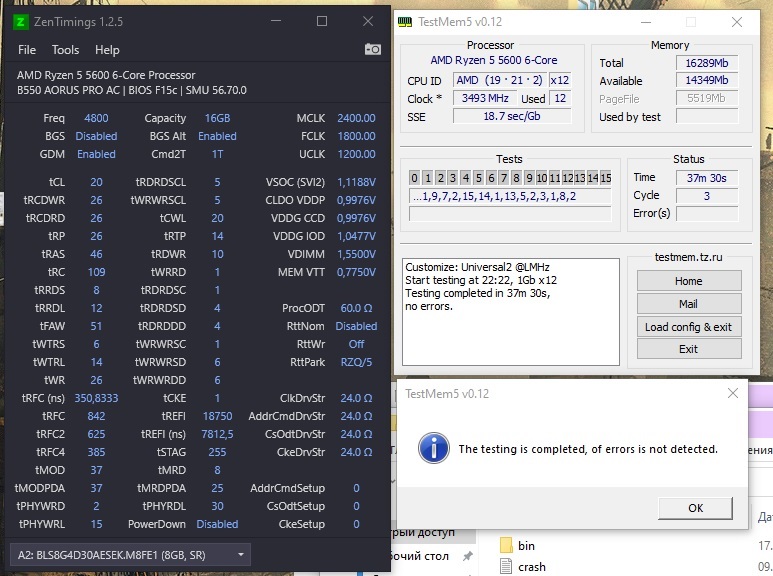The width and height of the screenshot is (773, 576).
Task: Open the File menu in ZenTimings
Action: tap(27, 50)
